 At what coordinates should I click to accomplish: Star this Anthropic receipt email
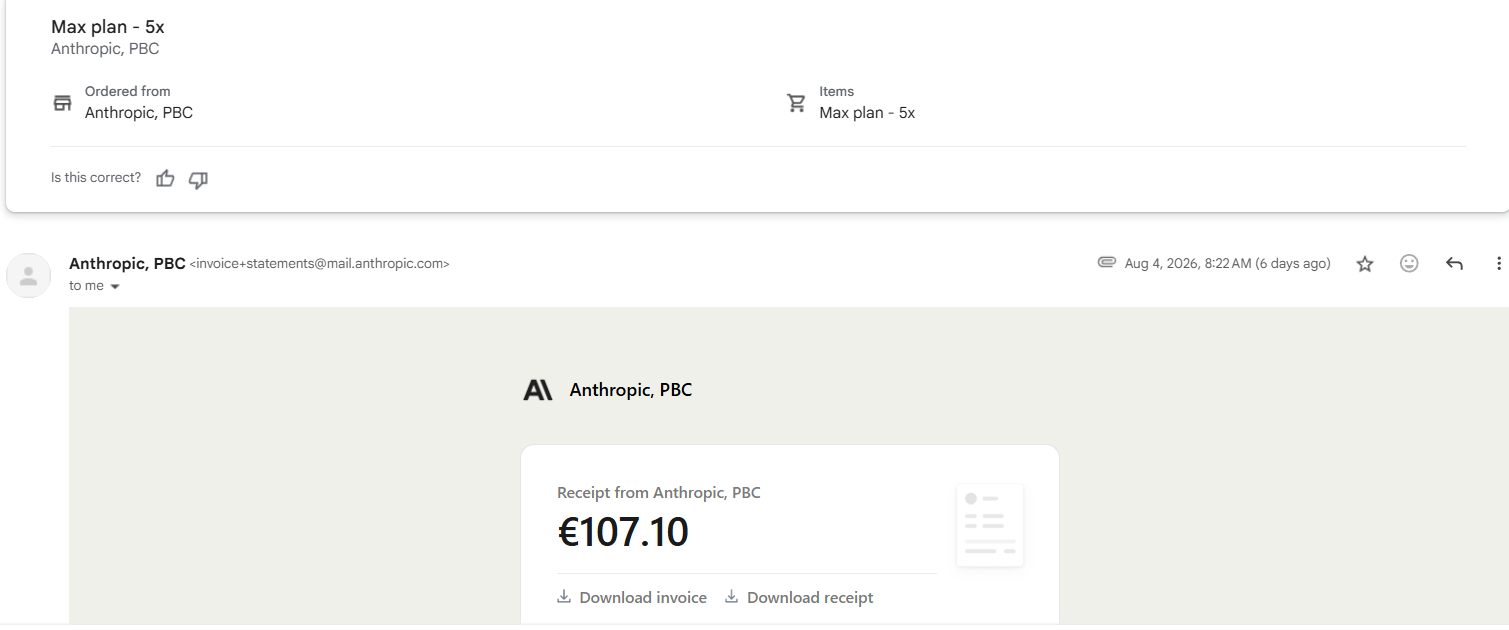(x=1364, y=264)
